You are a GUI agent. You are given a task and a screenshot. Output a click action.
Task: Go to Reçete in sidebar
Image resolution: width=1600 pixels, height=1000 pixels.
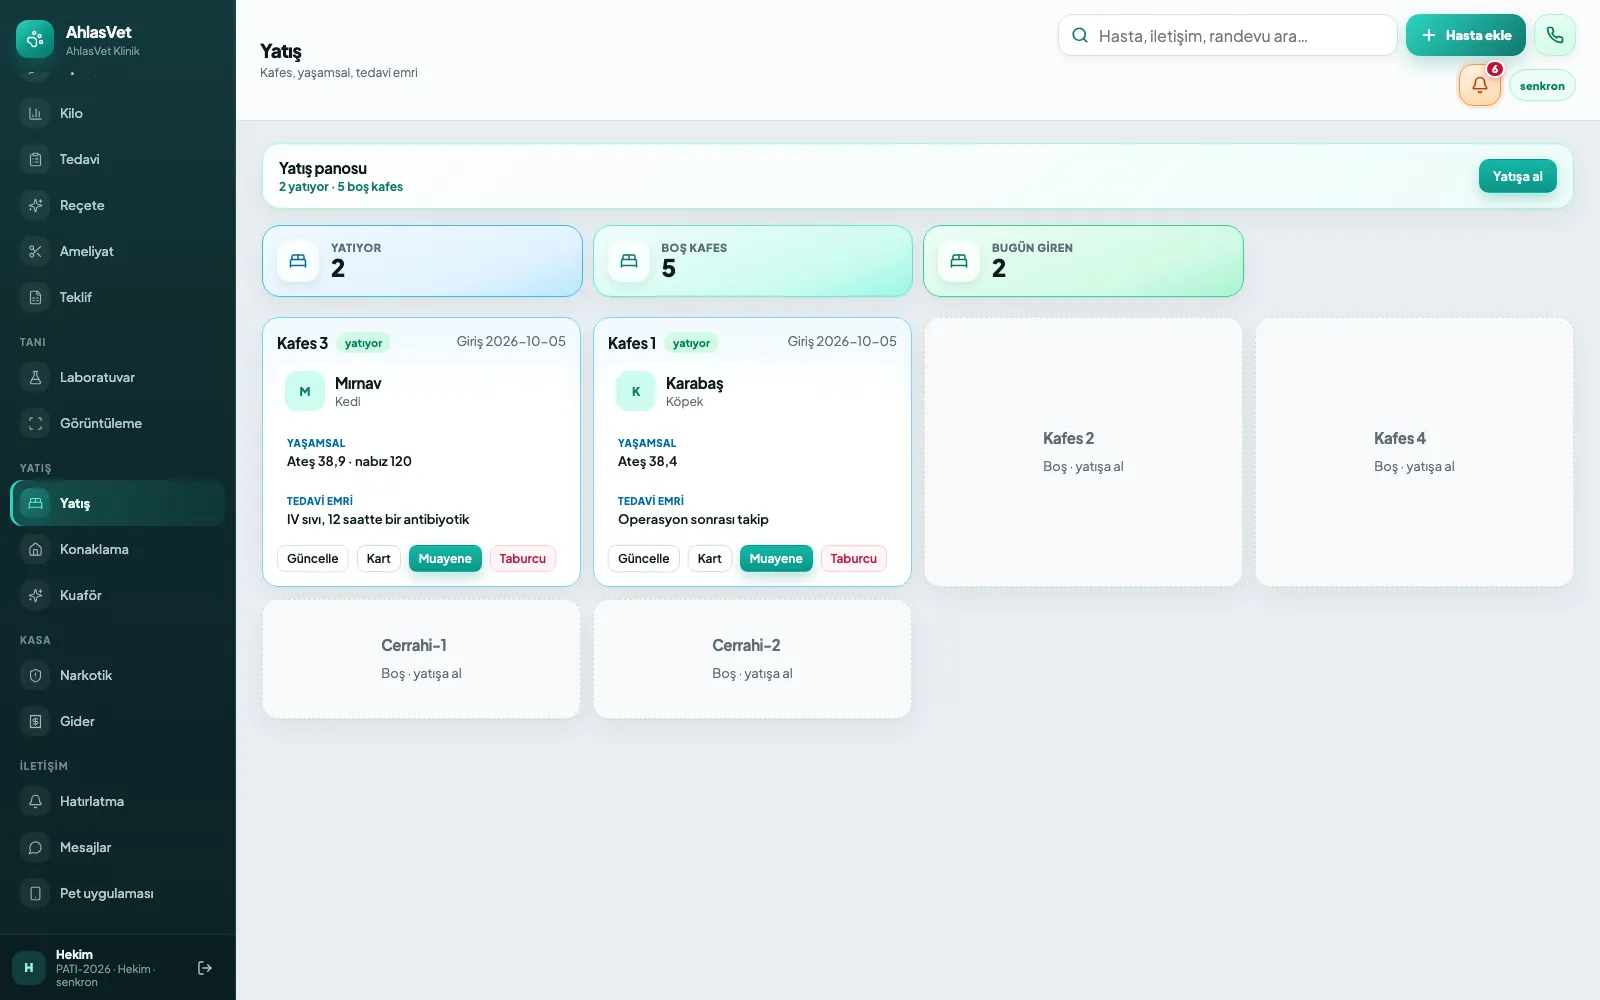coord(118,205)
